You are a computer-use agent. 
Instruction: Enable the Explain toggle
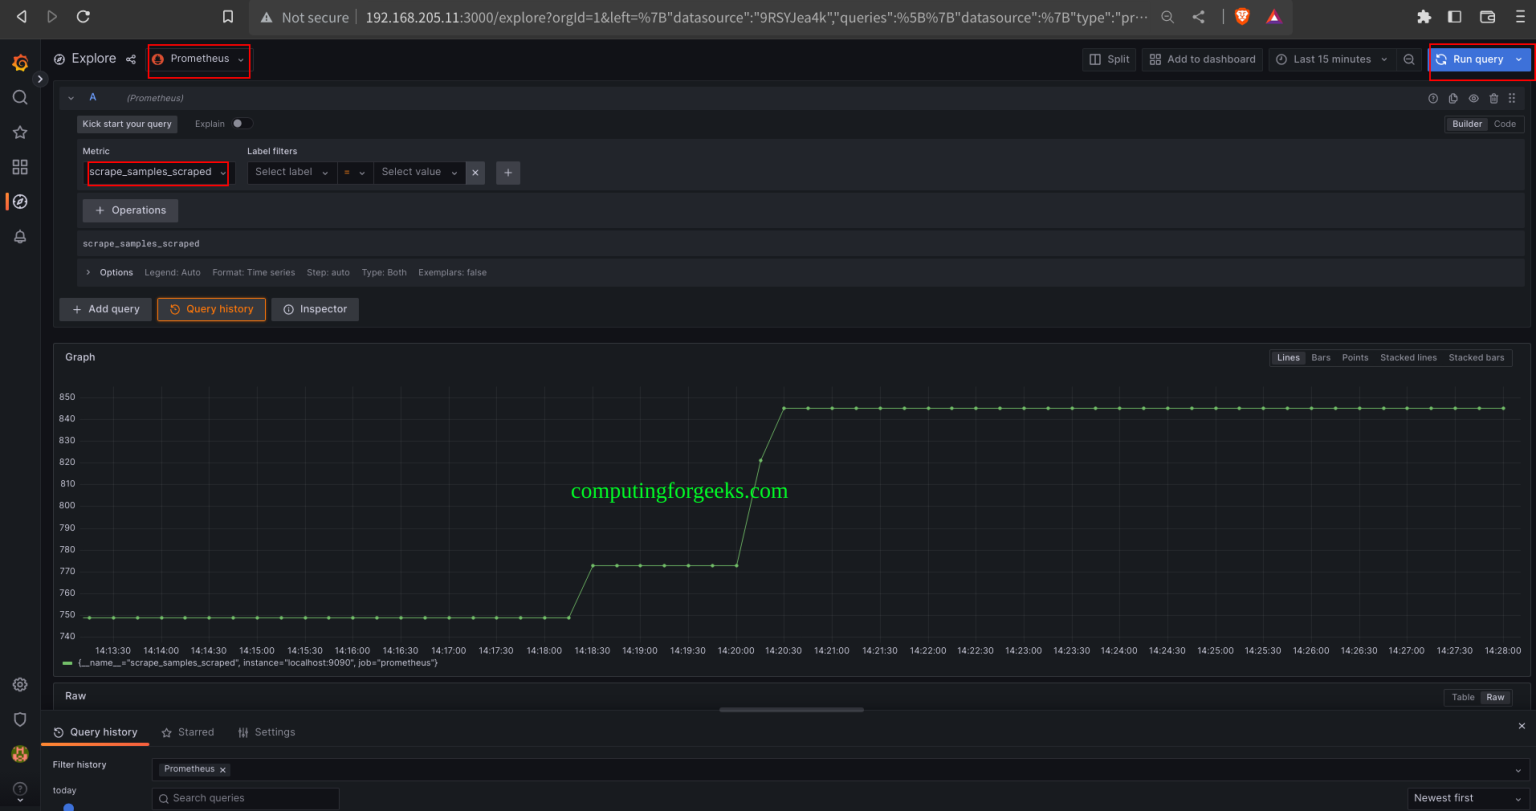coord(240,123)
